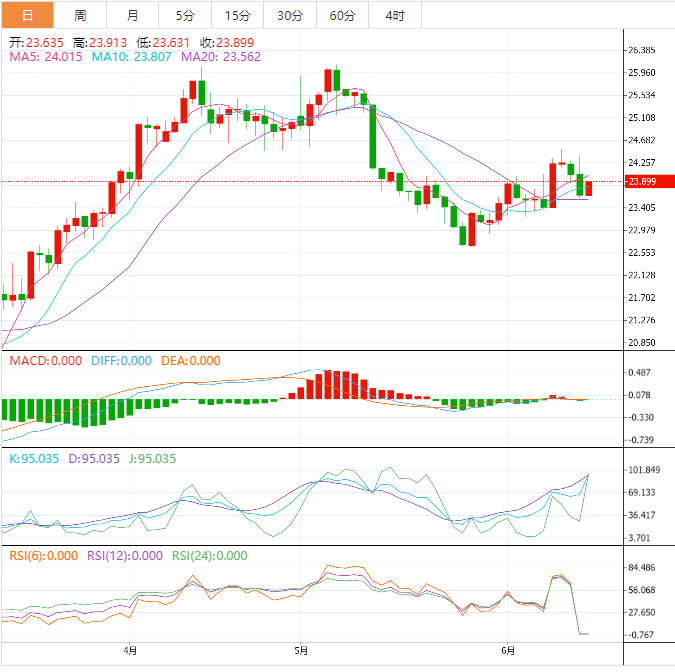Open the 月 (monthly) timeframe tab

pyautogui.click(x=133, y=15)
